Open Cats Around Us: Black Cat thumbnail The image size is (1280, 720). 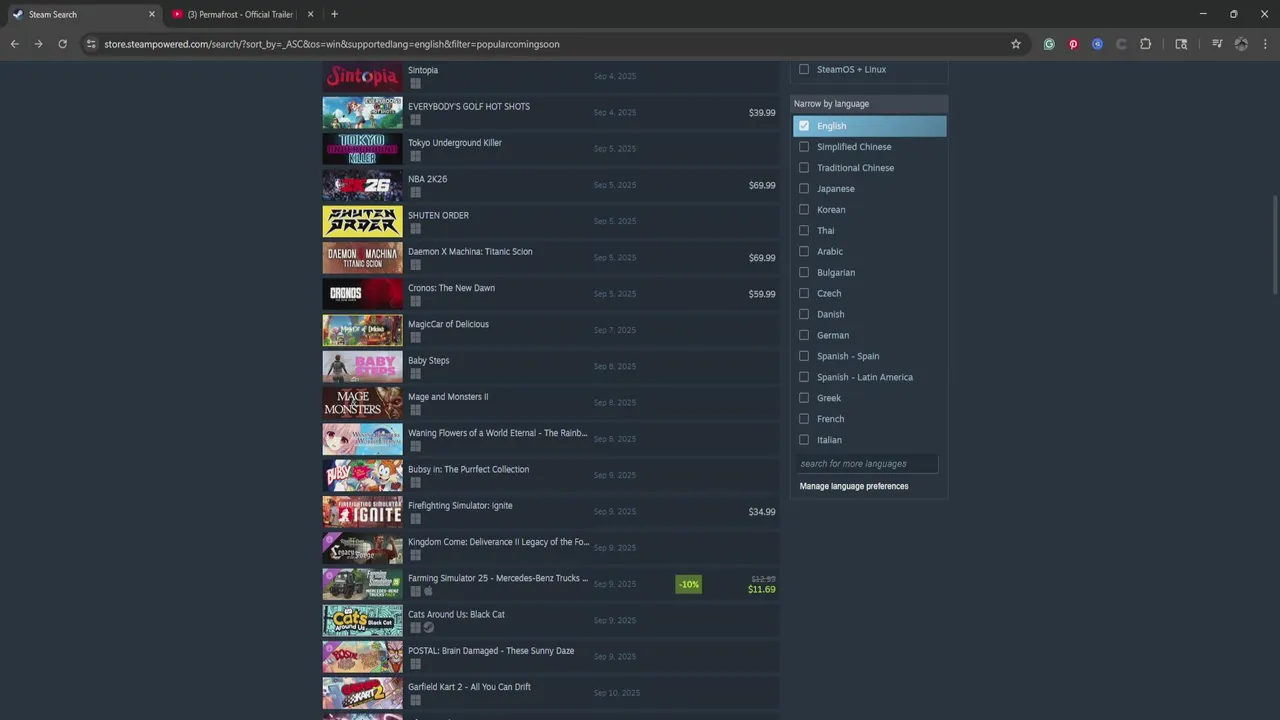[x=362, y=620]
